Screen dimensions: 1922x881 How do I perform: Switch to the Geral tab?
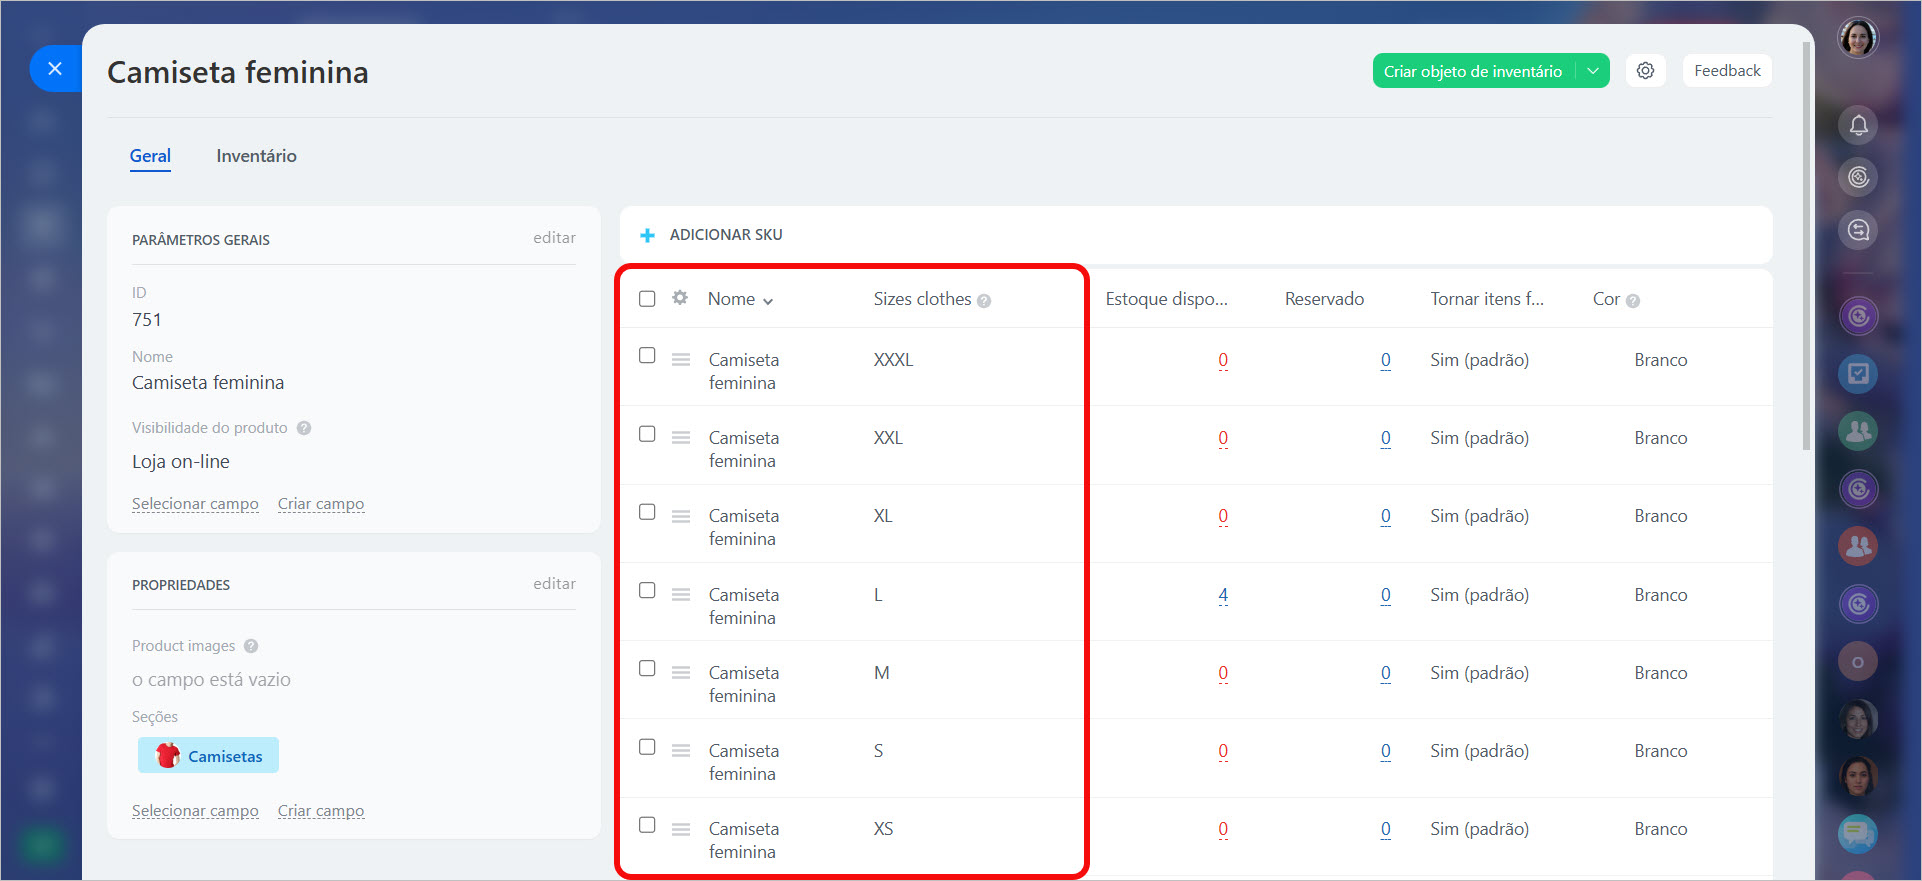click(150, 156)
